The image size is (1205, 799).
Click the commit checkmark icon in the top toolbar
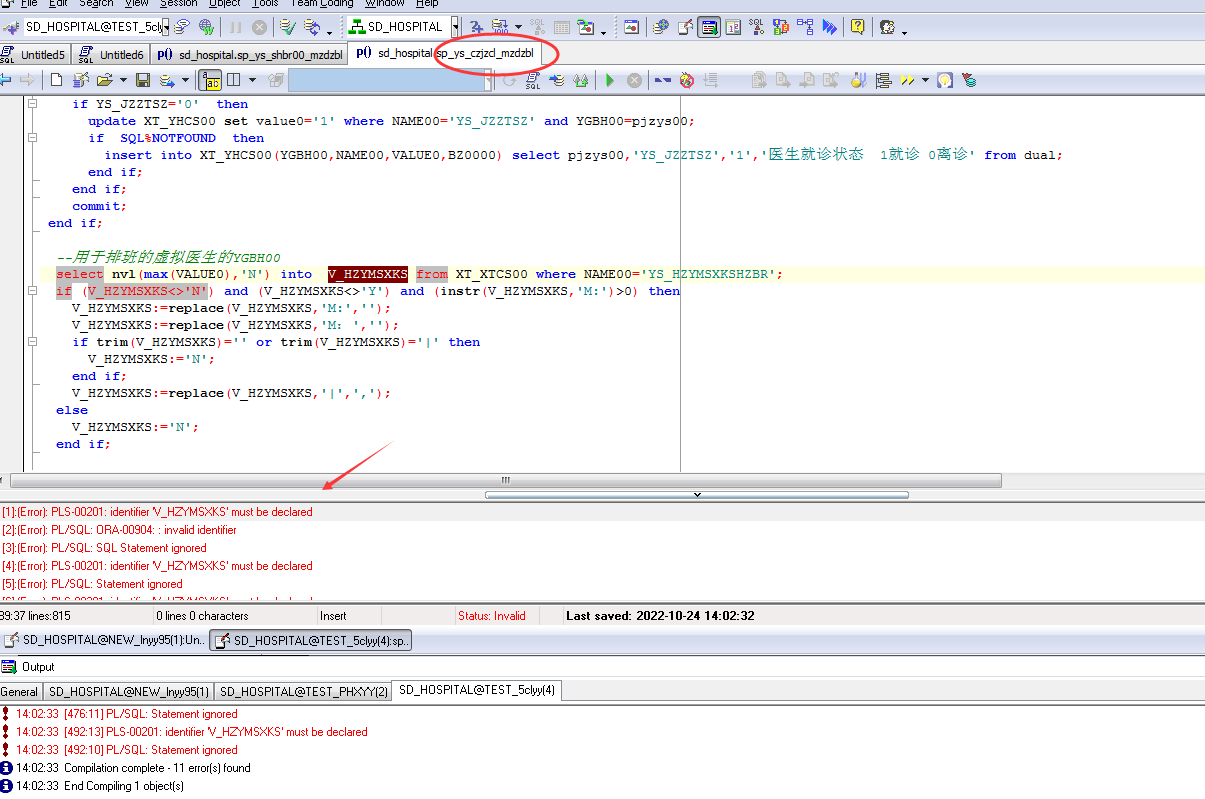pos(287,27)
